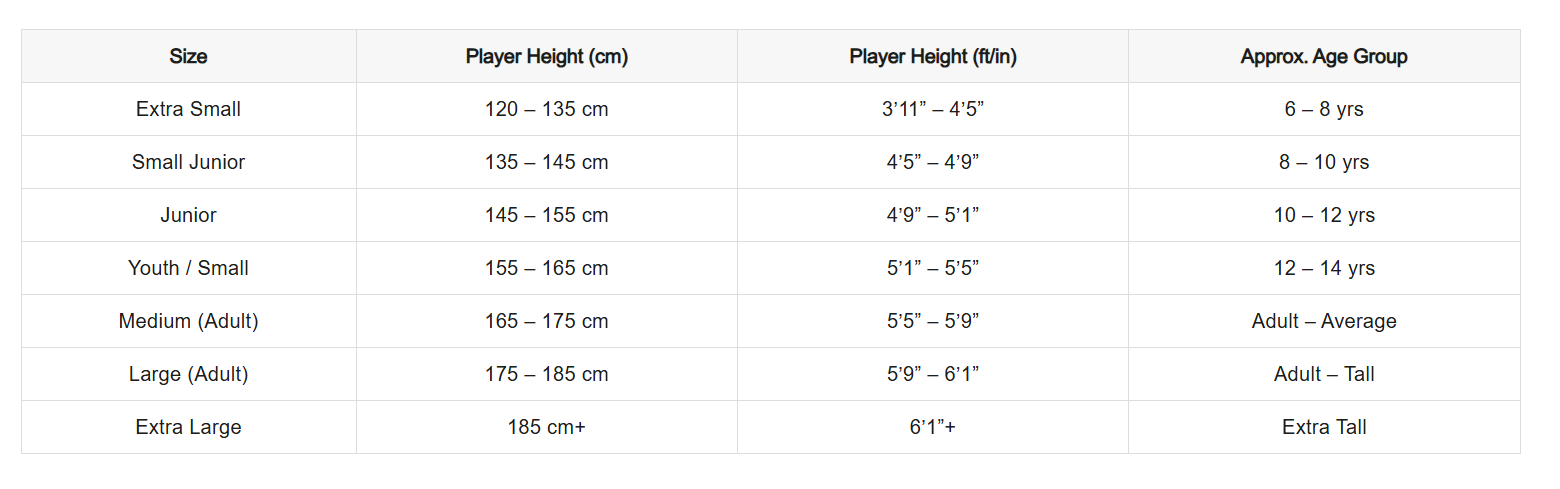
Task: Click the Approx. Age Group header
Action: coord(1323,56)
